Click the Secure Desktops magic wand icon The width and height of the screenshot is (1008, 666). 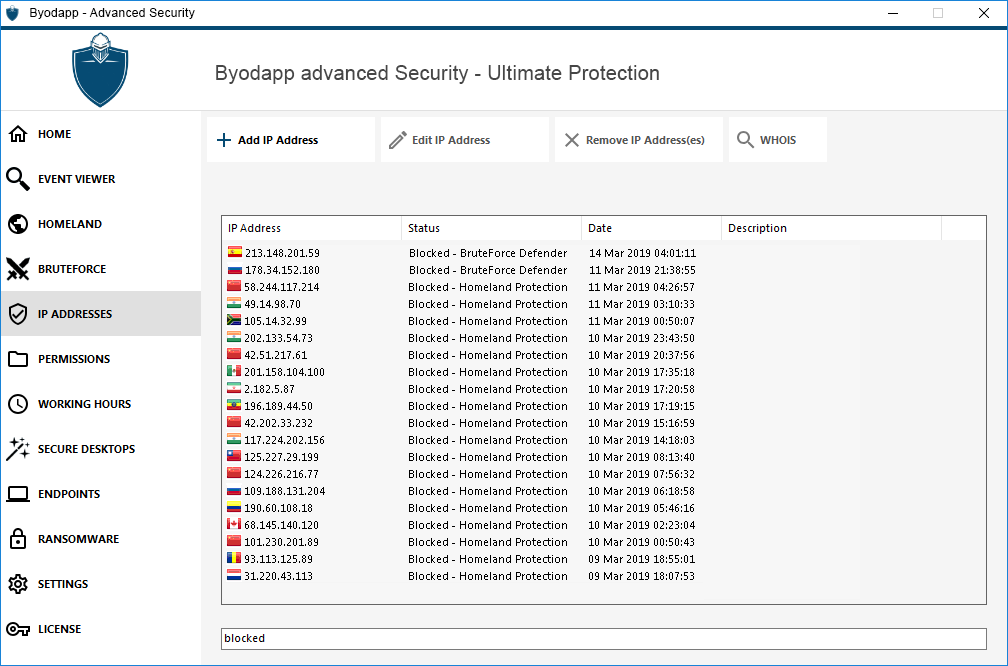[x=18, y=449]
